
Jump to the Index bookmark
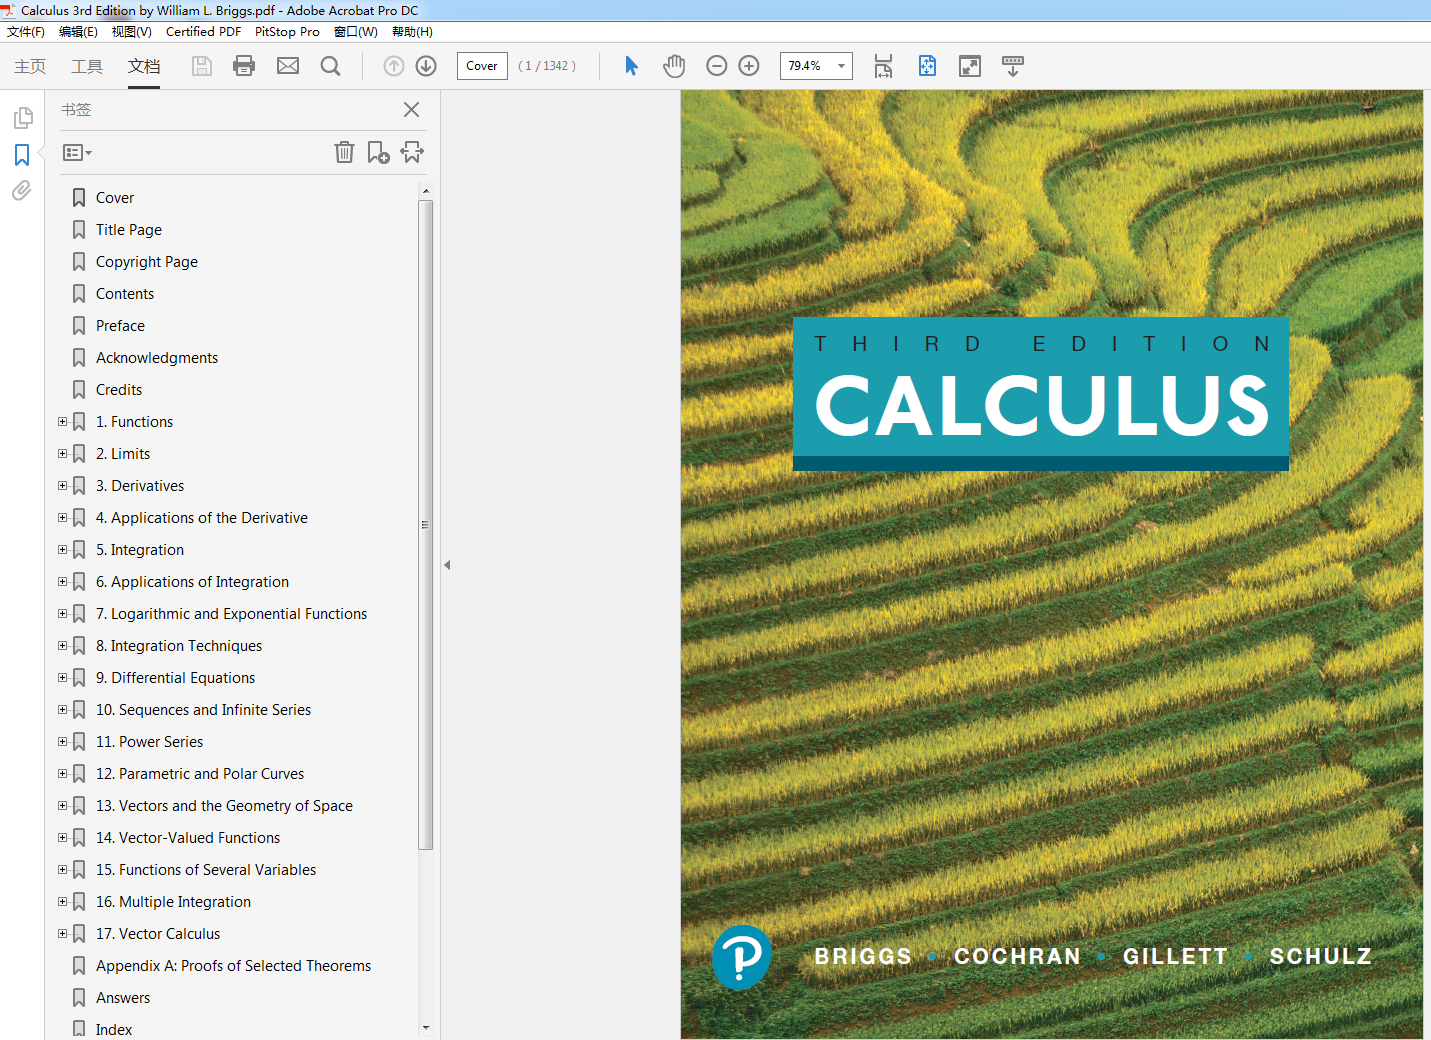click(114, 1030)
